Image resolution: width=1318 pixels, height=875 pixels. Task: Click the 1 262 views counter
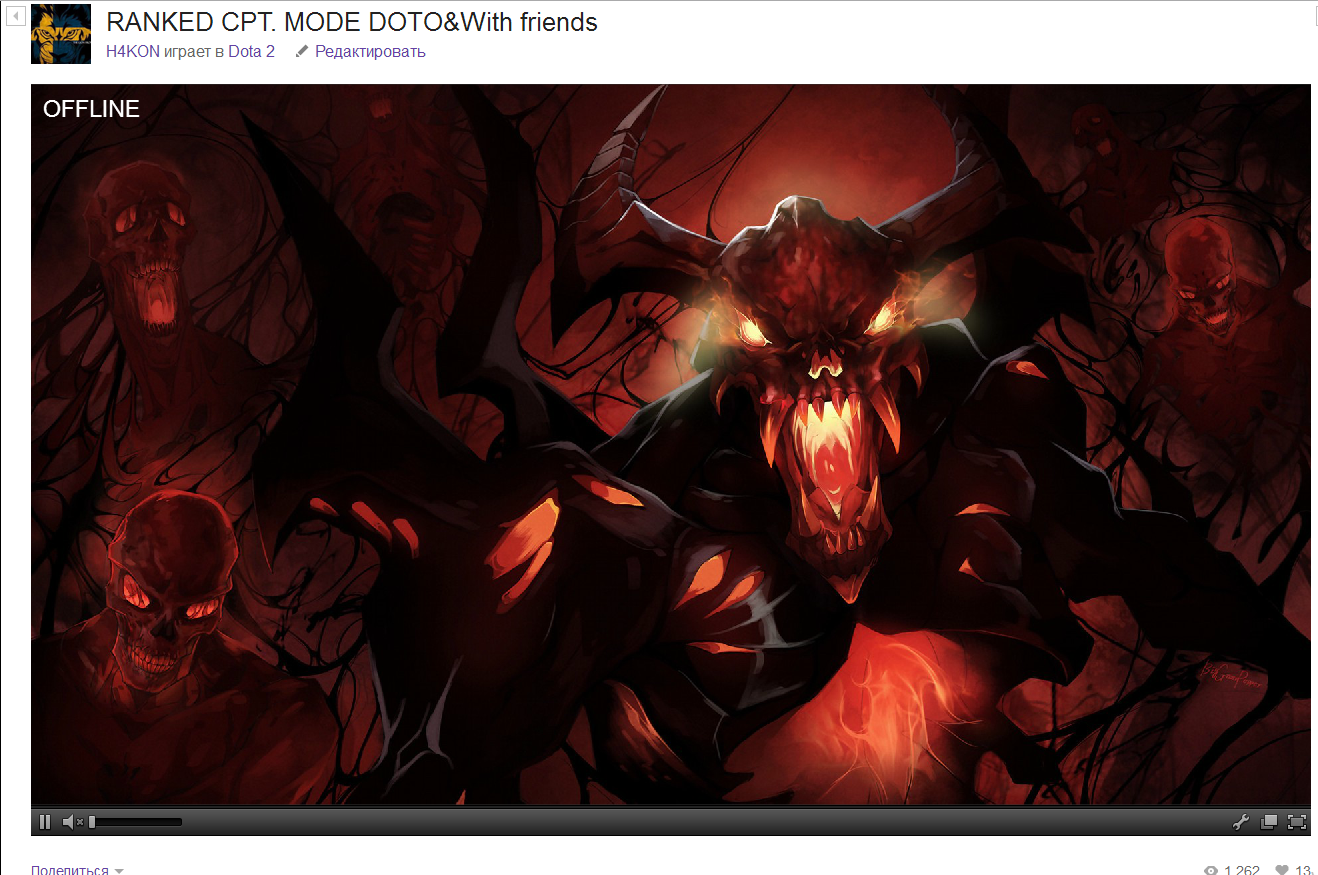point(1232,870)
